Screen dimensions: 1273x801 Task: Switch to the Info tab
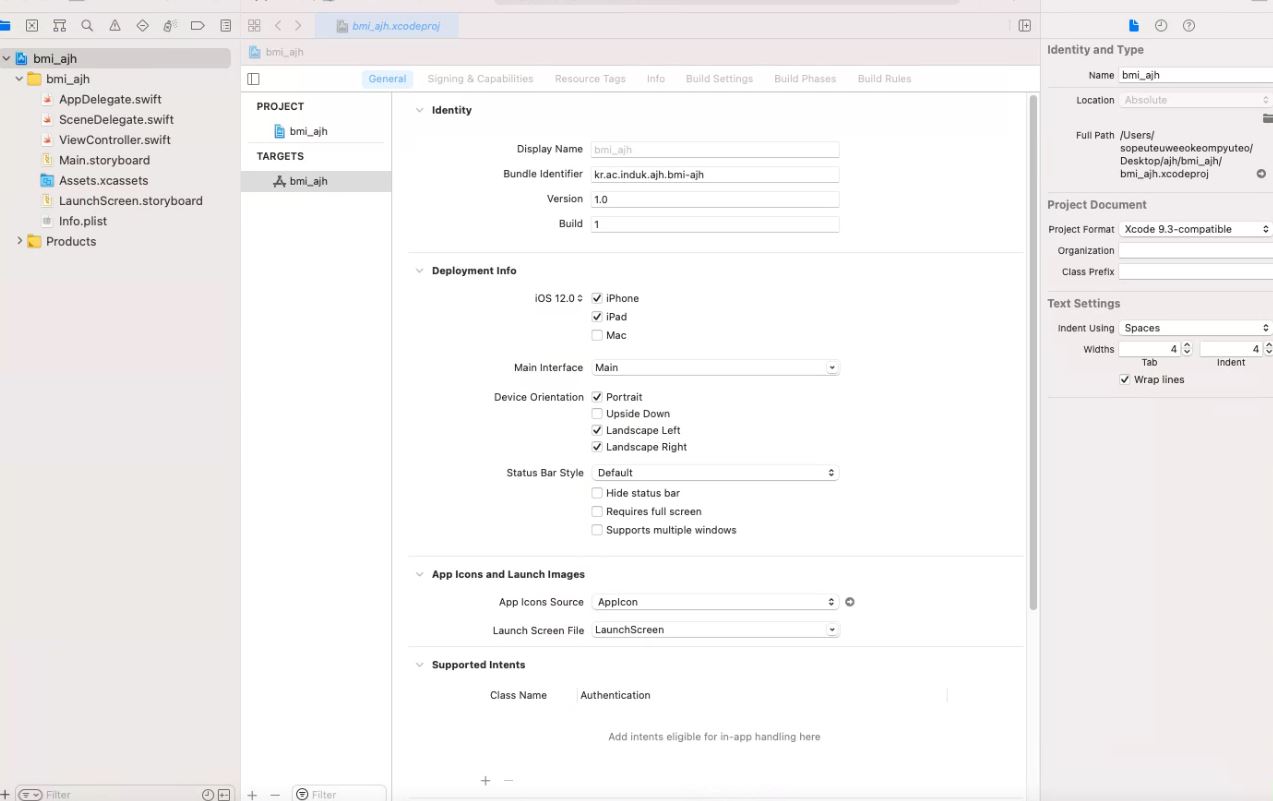click(x=655, y=79)
